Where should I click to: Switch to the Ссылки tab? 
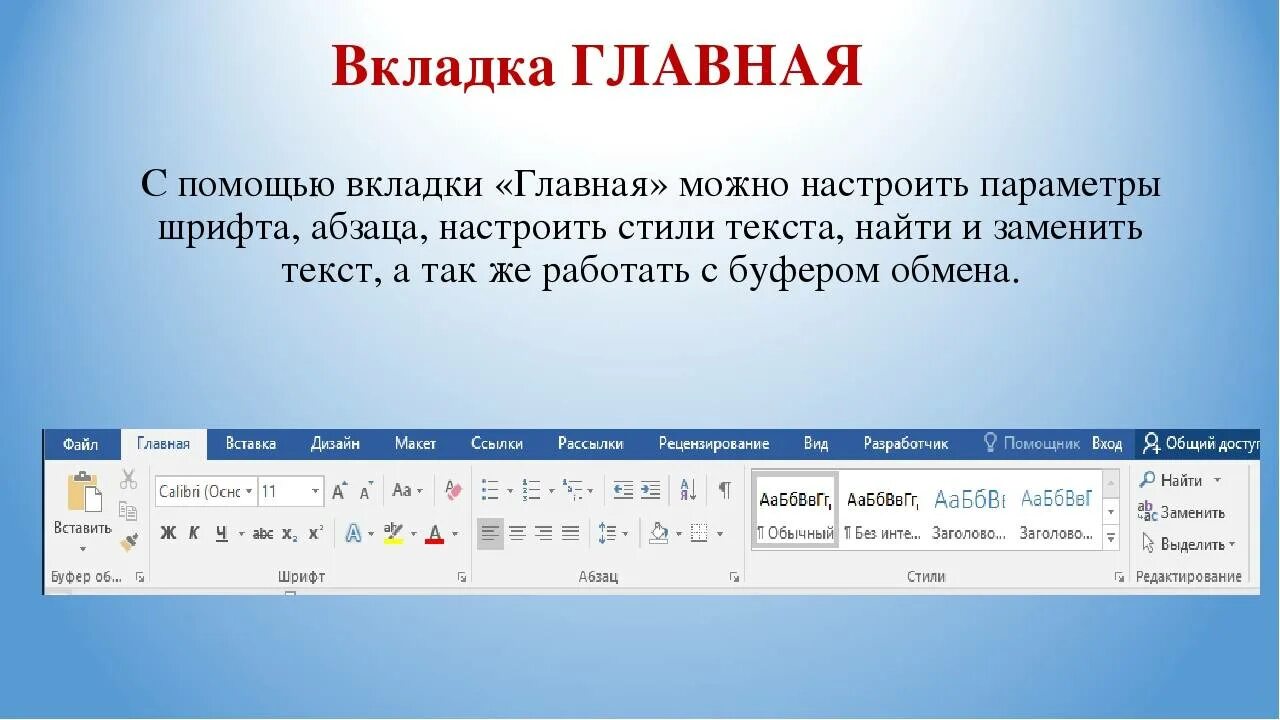[x=497, y=444]
